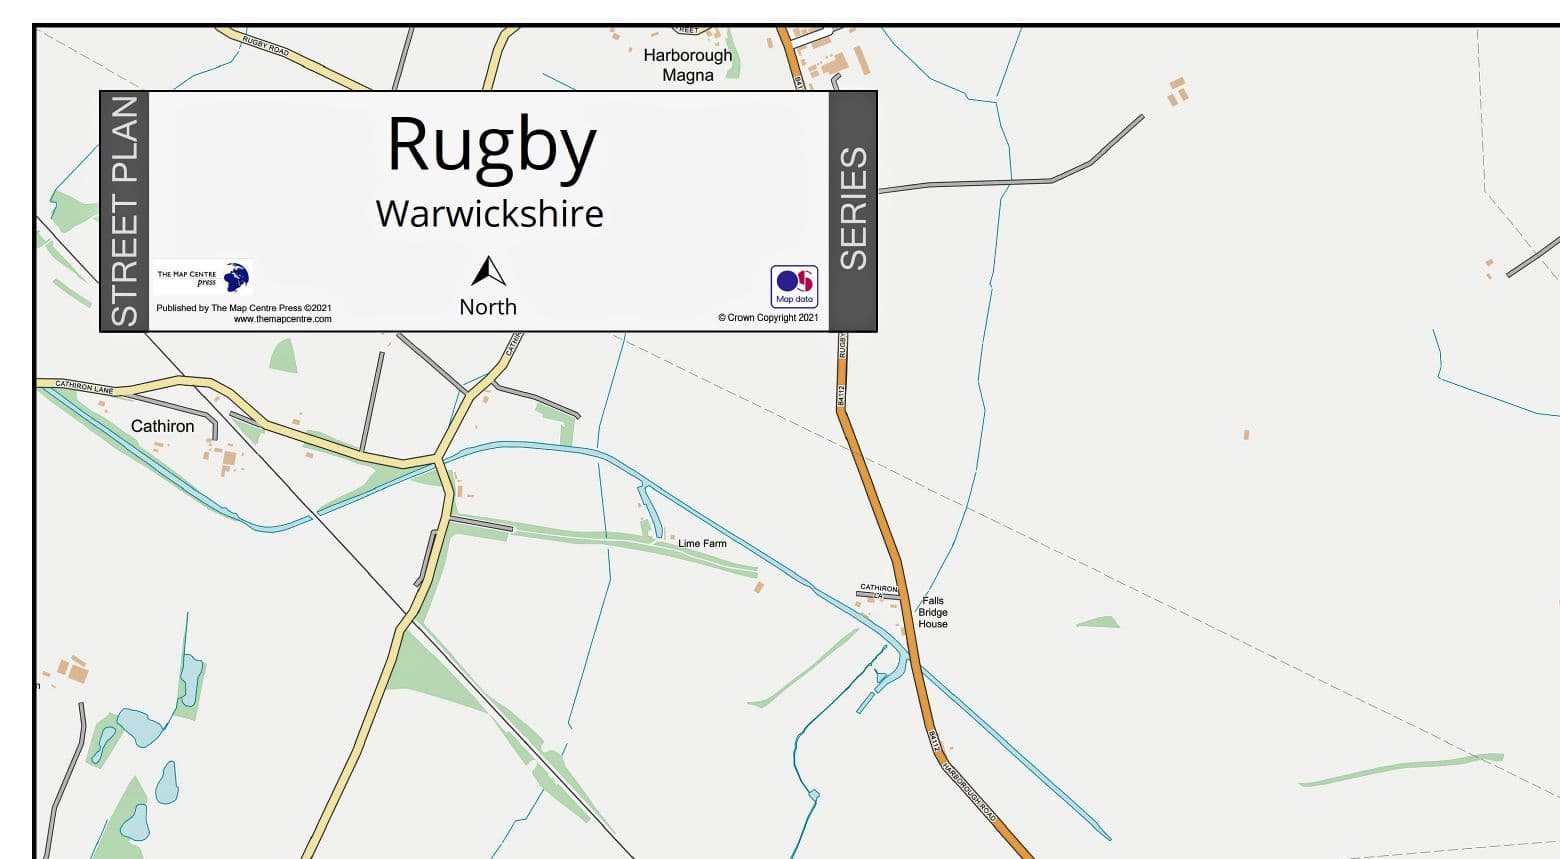Select the Cathiron Lane road label
Image resolution: width=1560 pixels, height=859 pixels.
point(85,388)
